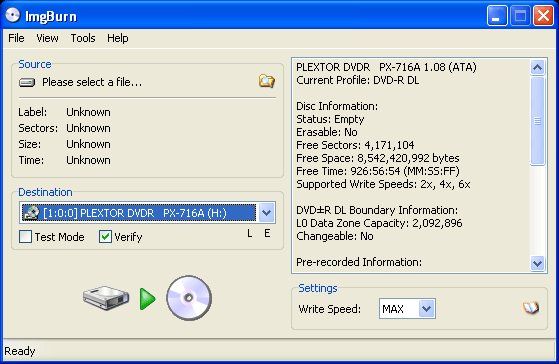The height and width of the screenshot is (364, 559).
Task: Open the Write Speed MAX dropdown
Action: [x=426, y=308]
